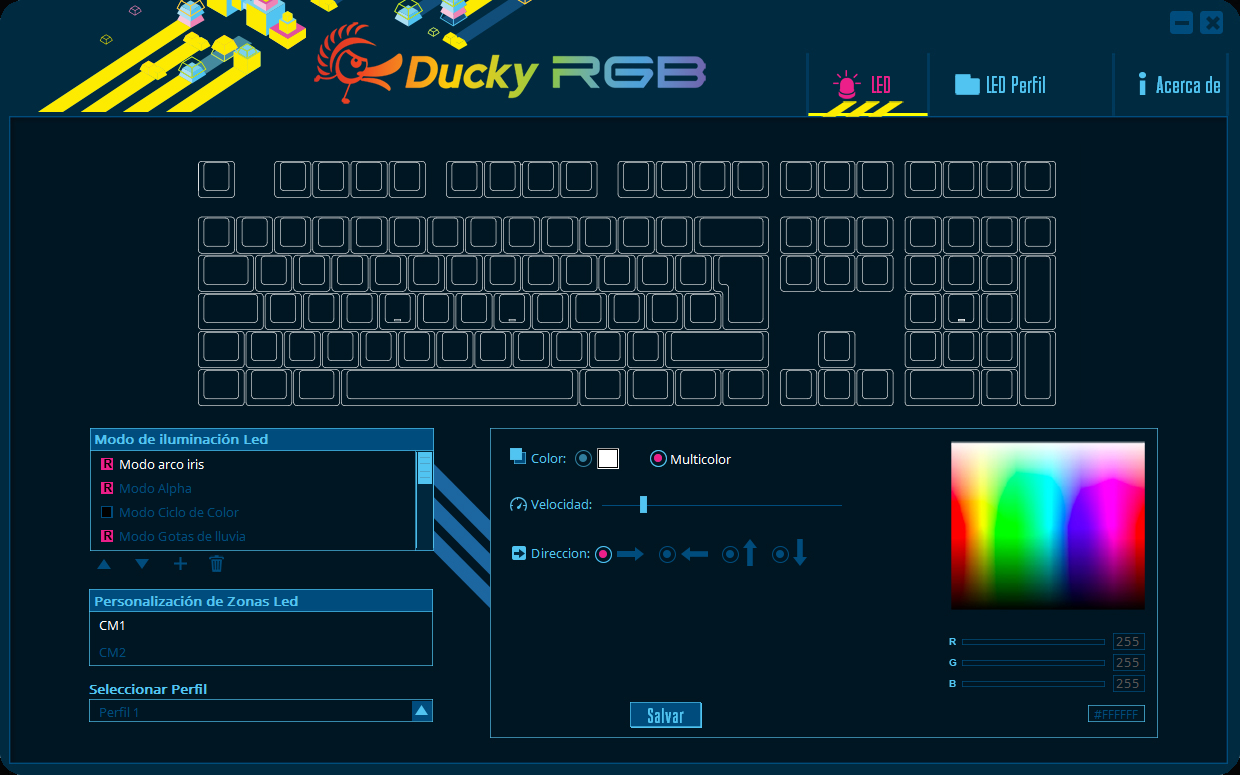Open the white color swatch
The height and width of the screenshot is (775, 1240).
[x=608, y=459]
